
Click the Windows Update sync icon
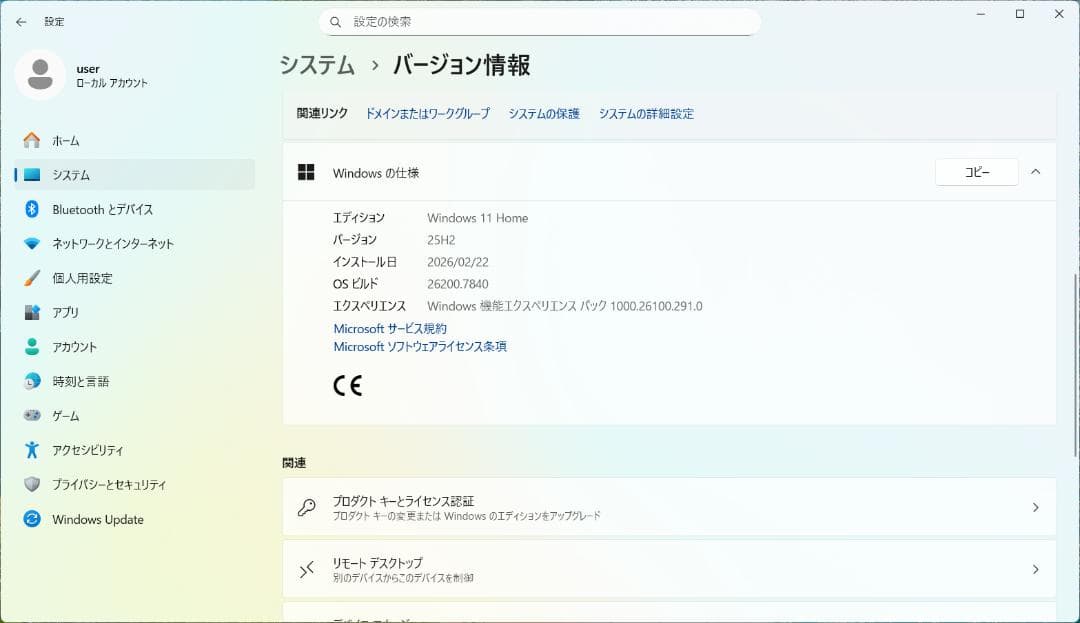click(32, 519)
